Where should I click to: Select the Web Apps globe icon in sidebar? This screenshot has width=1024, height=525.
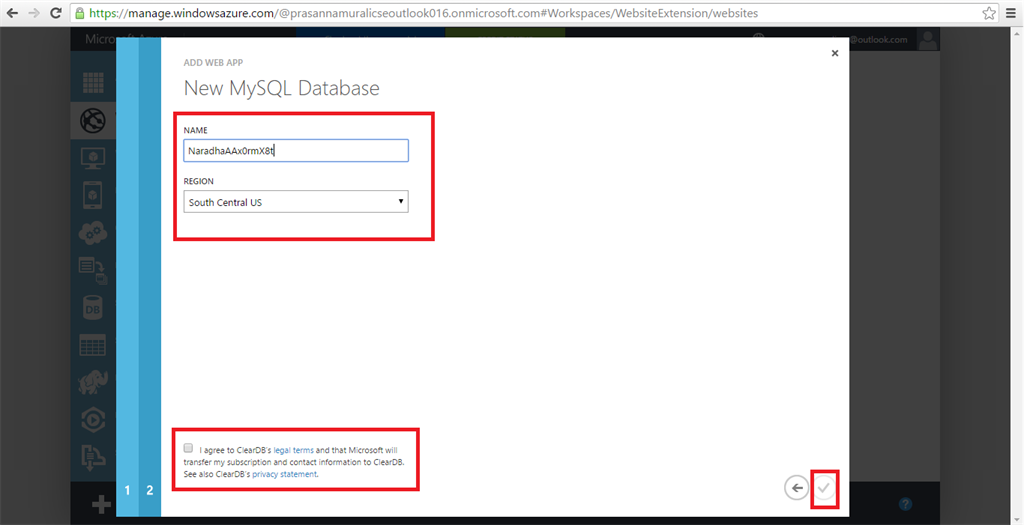[x=93, y=120]
